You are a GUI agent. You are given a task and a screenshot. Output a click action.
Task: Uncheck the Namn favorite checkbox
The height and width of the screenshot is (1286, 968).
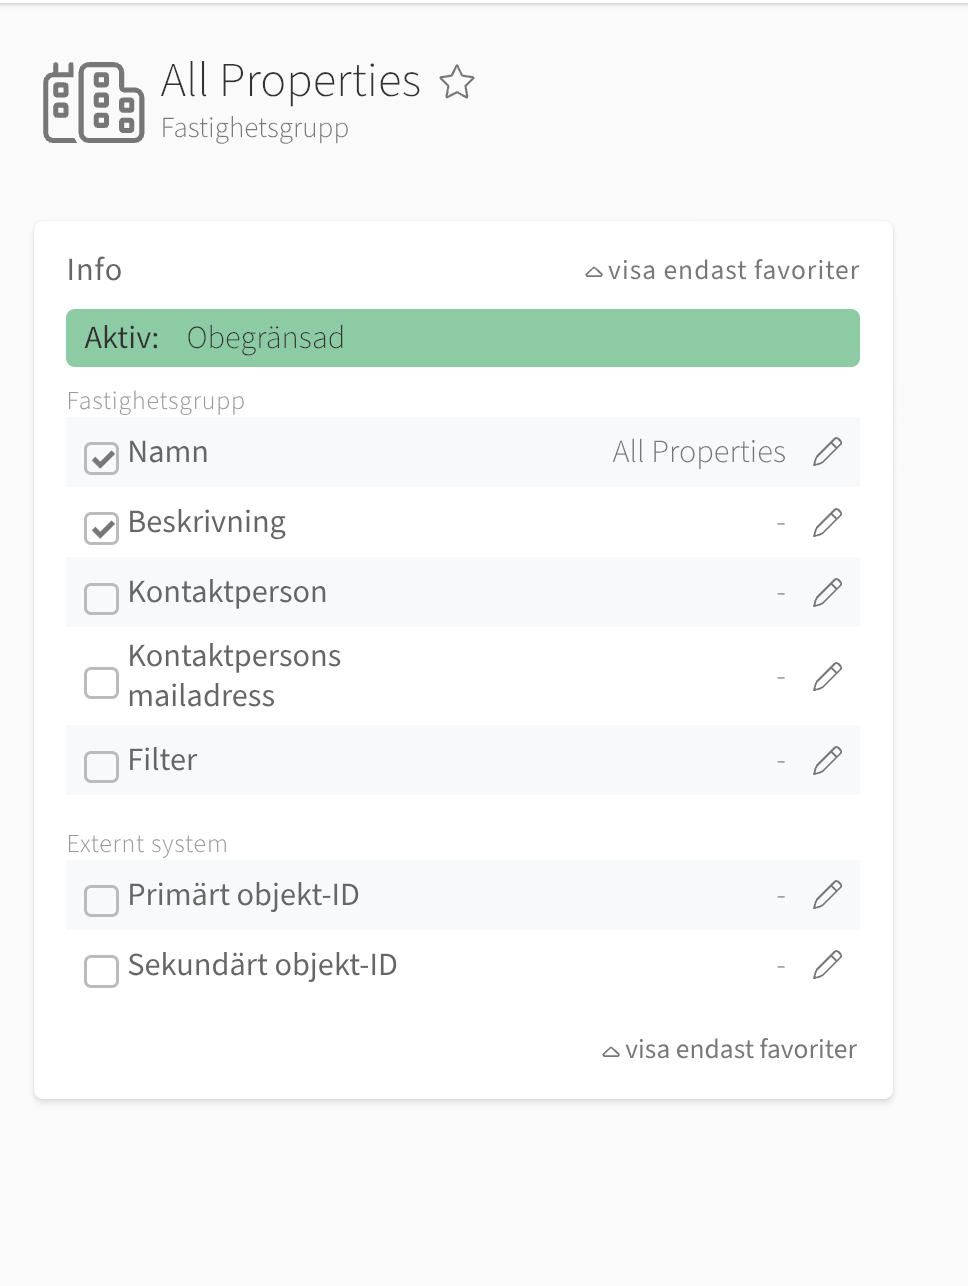coord(101,458)
